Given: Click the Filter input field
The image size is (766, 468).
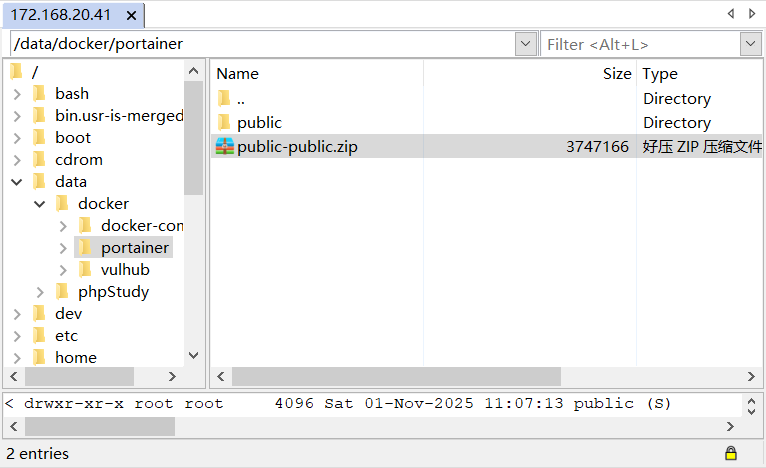Looking at the screenshot, I should coord(640,44).
